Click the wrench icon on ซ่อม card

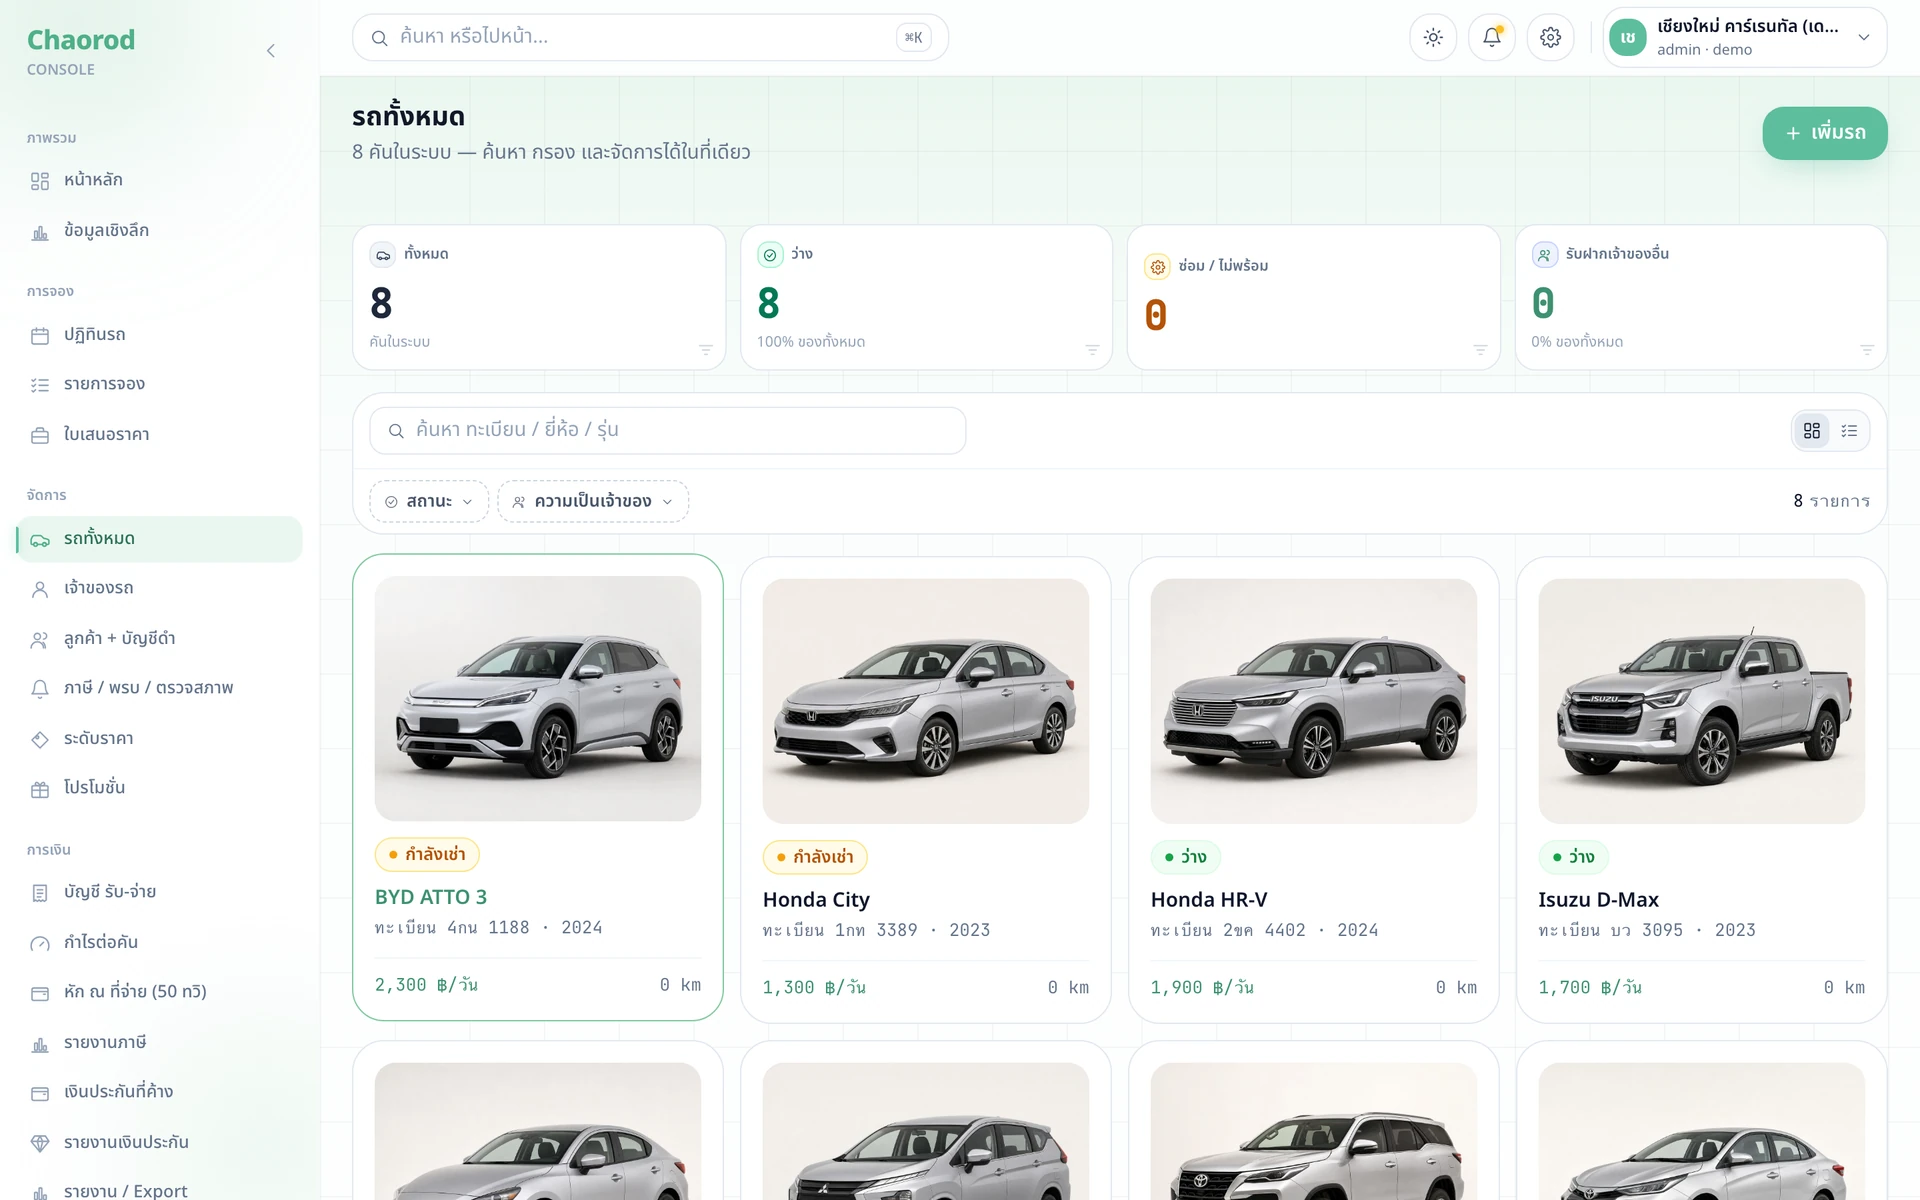point(1158,267)
